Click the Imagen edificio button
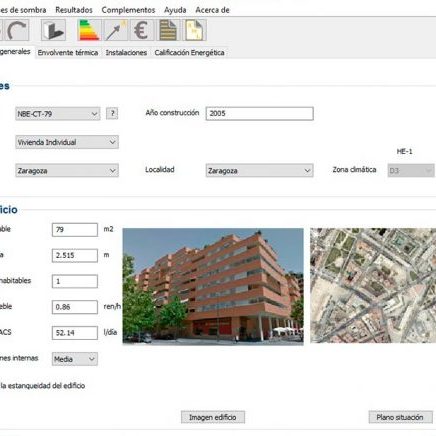The image size is (436, 436). [x=213, y=417]
